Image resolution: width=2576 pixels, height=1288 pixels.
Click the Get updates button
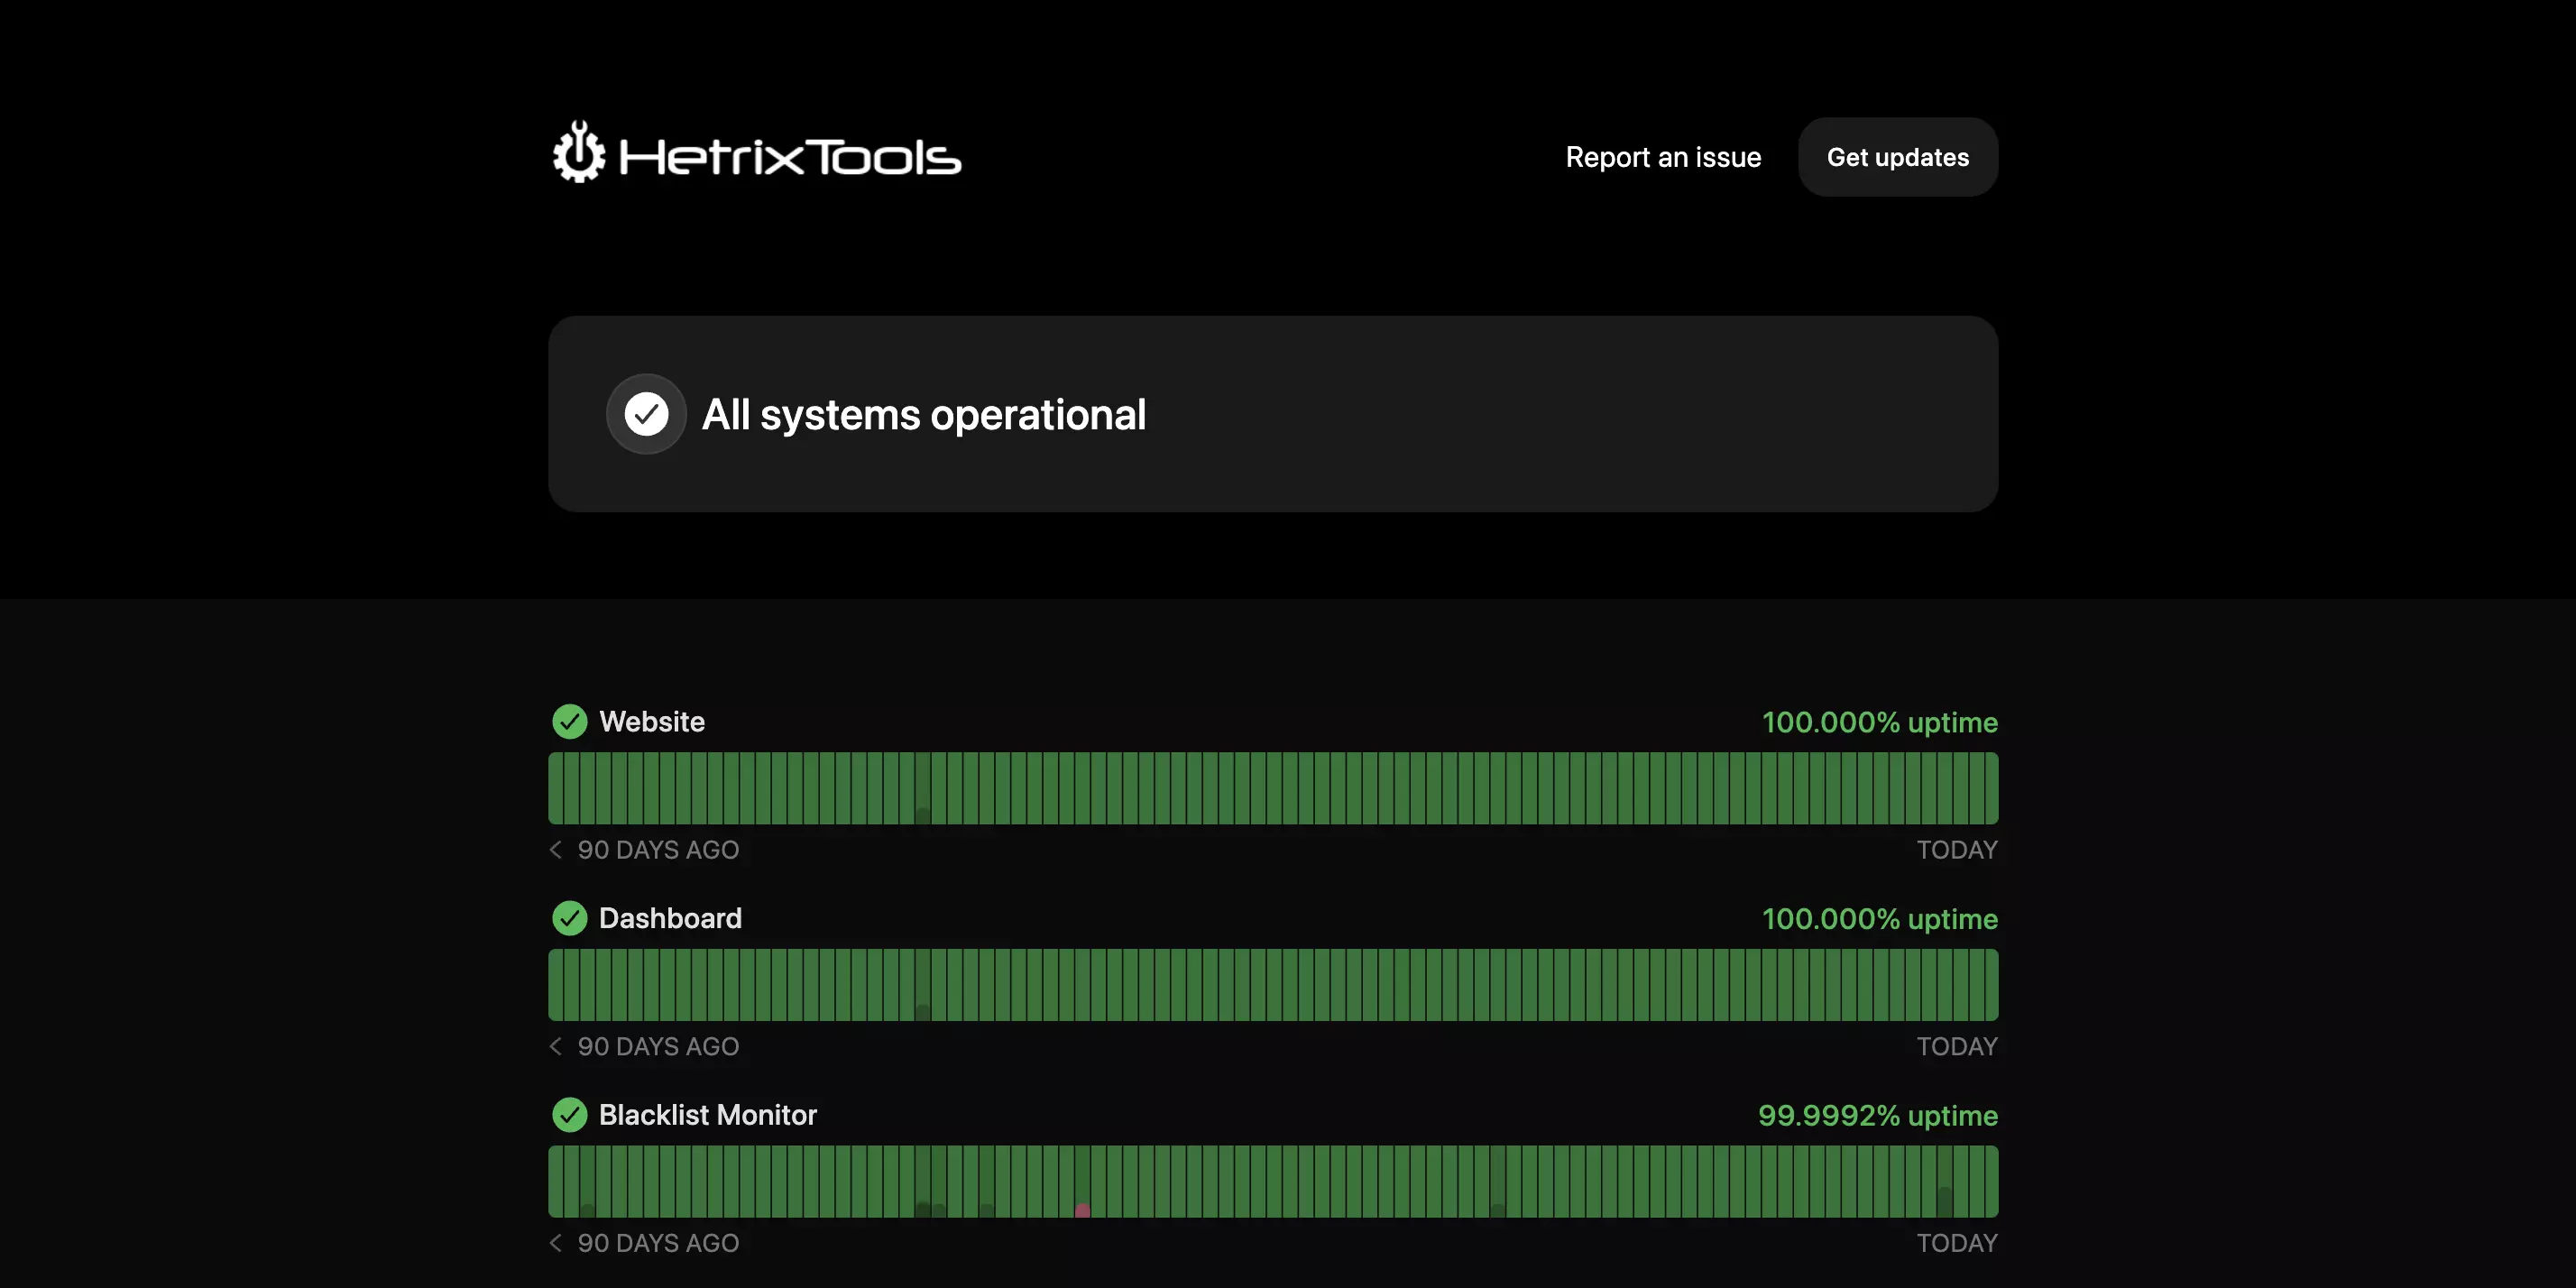pos(1898,157)
